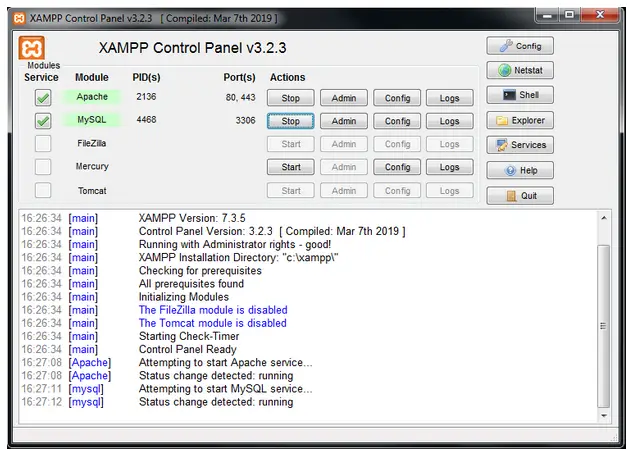
Task: Click Apache PID 2136
Action: 146,97
